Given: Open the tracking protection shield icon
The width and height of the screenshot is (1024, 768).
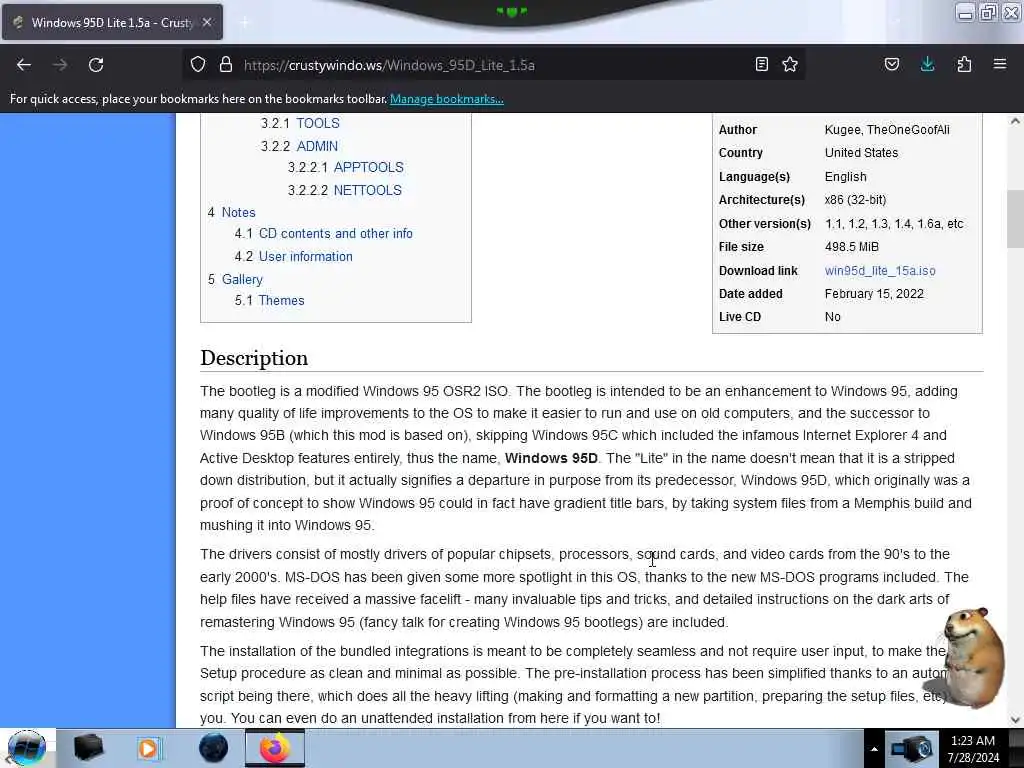Looking at the screenshot, I should tap(198, 65).
